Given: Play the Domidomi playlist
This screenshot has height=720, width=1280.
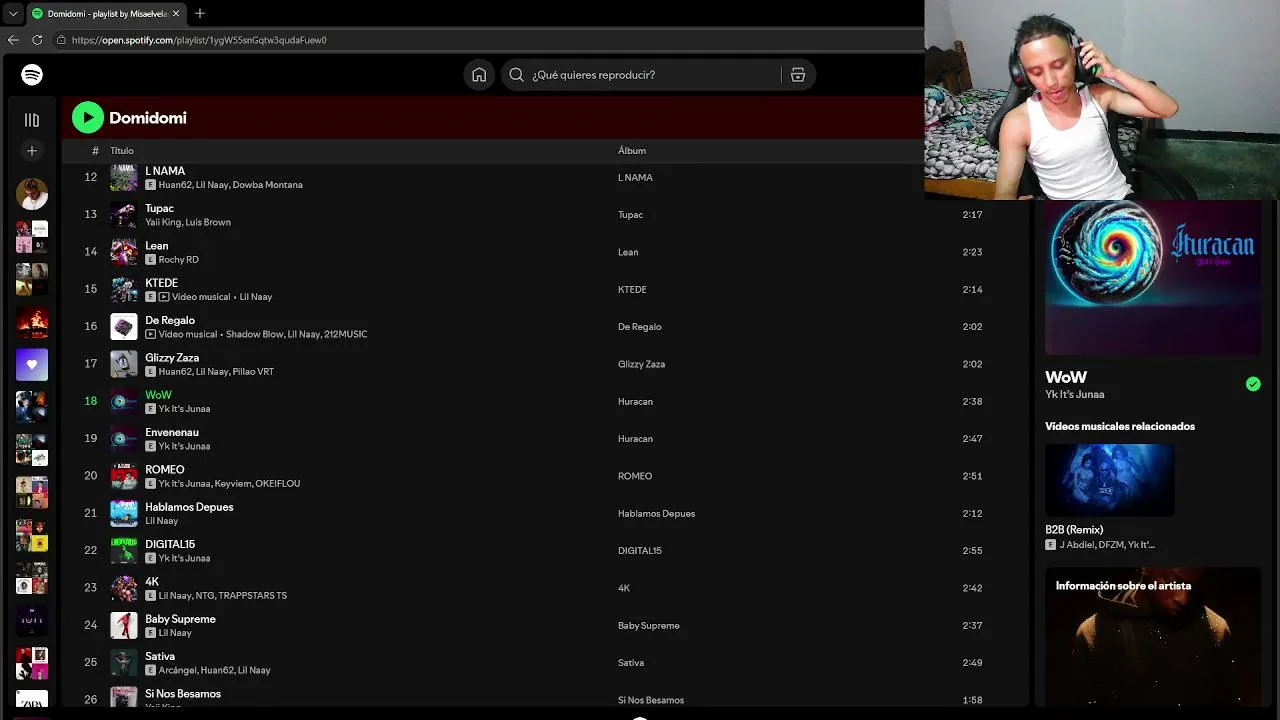Looking at the screenshot, I should pos(88,118).
